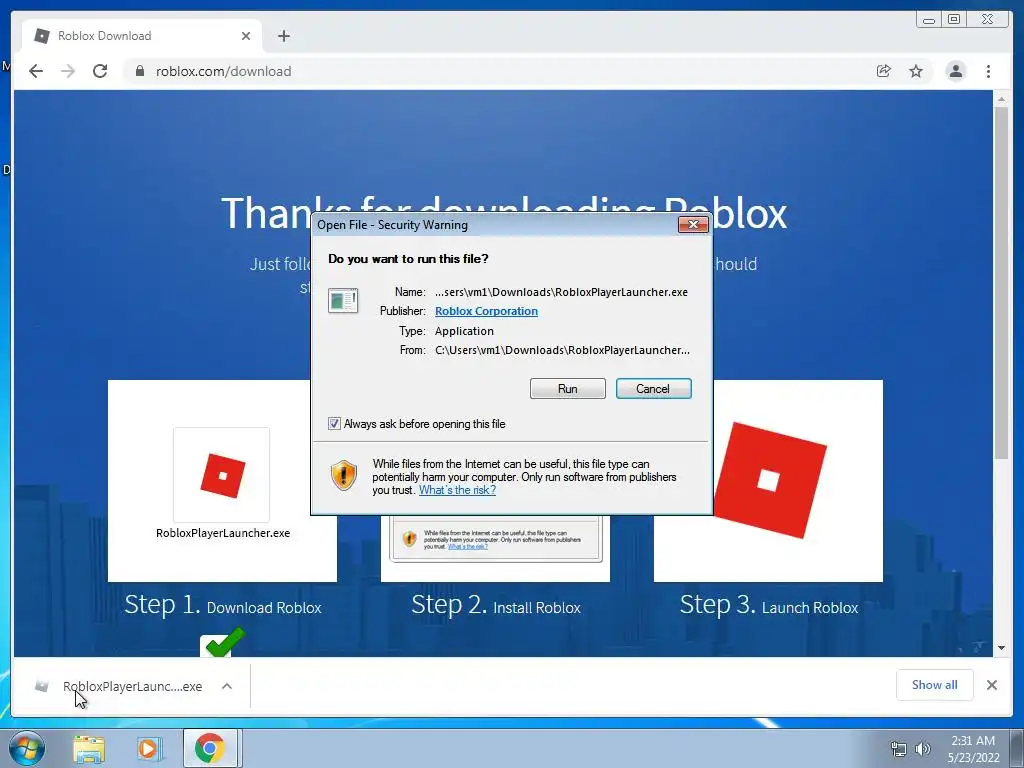Click Step 1. Download Roblox text
The image size is (1024, 768).
(223, 605)
